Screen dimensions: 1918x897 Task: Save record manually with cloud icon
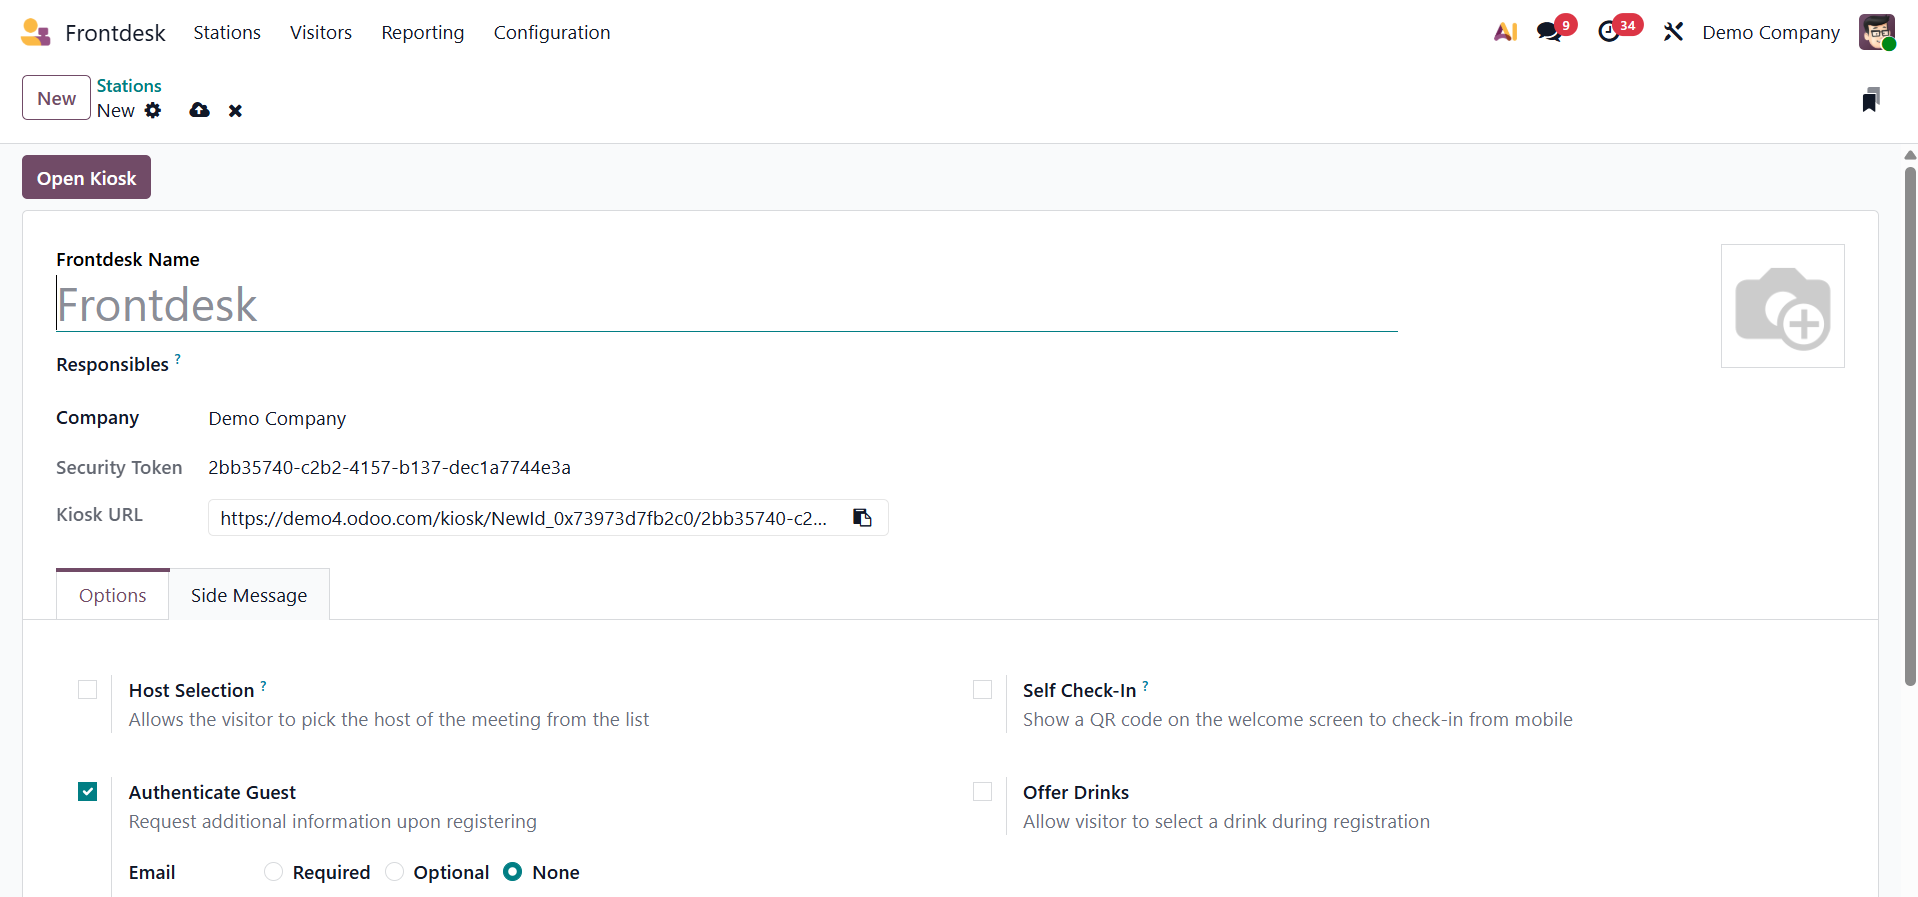[200, 110]
